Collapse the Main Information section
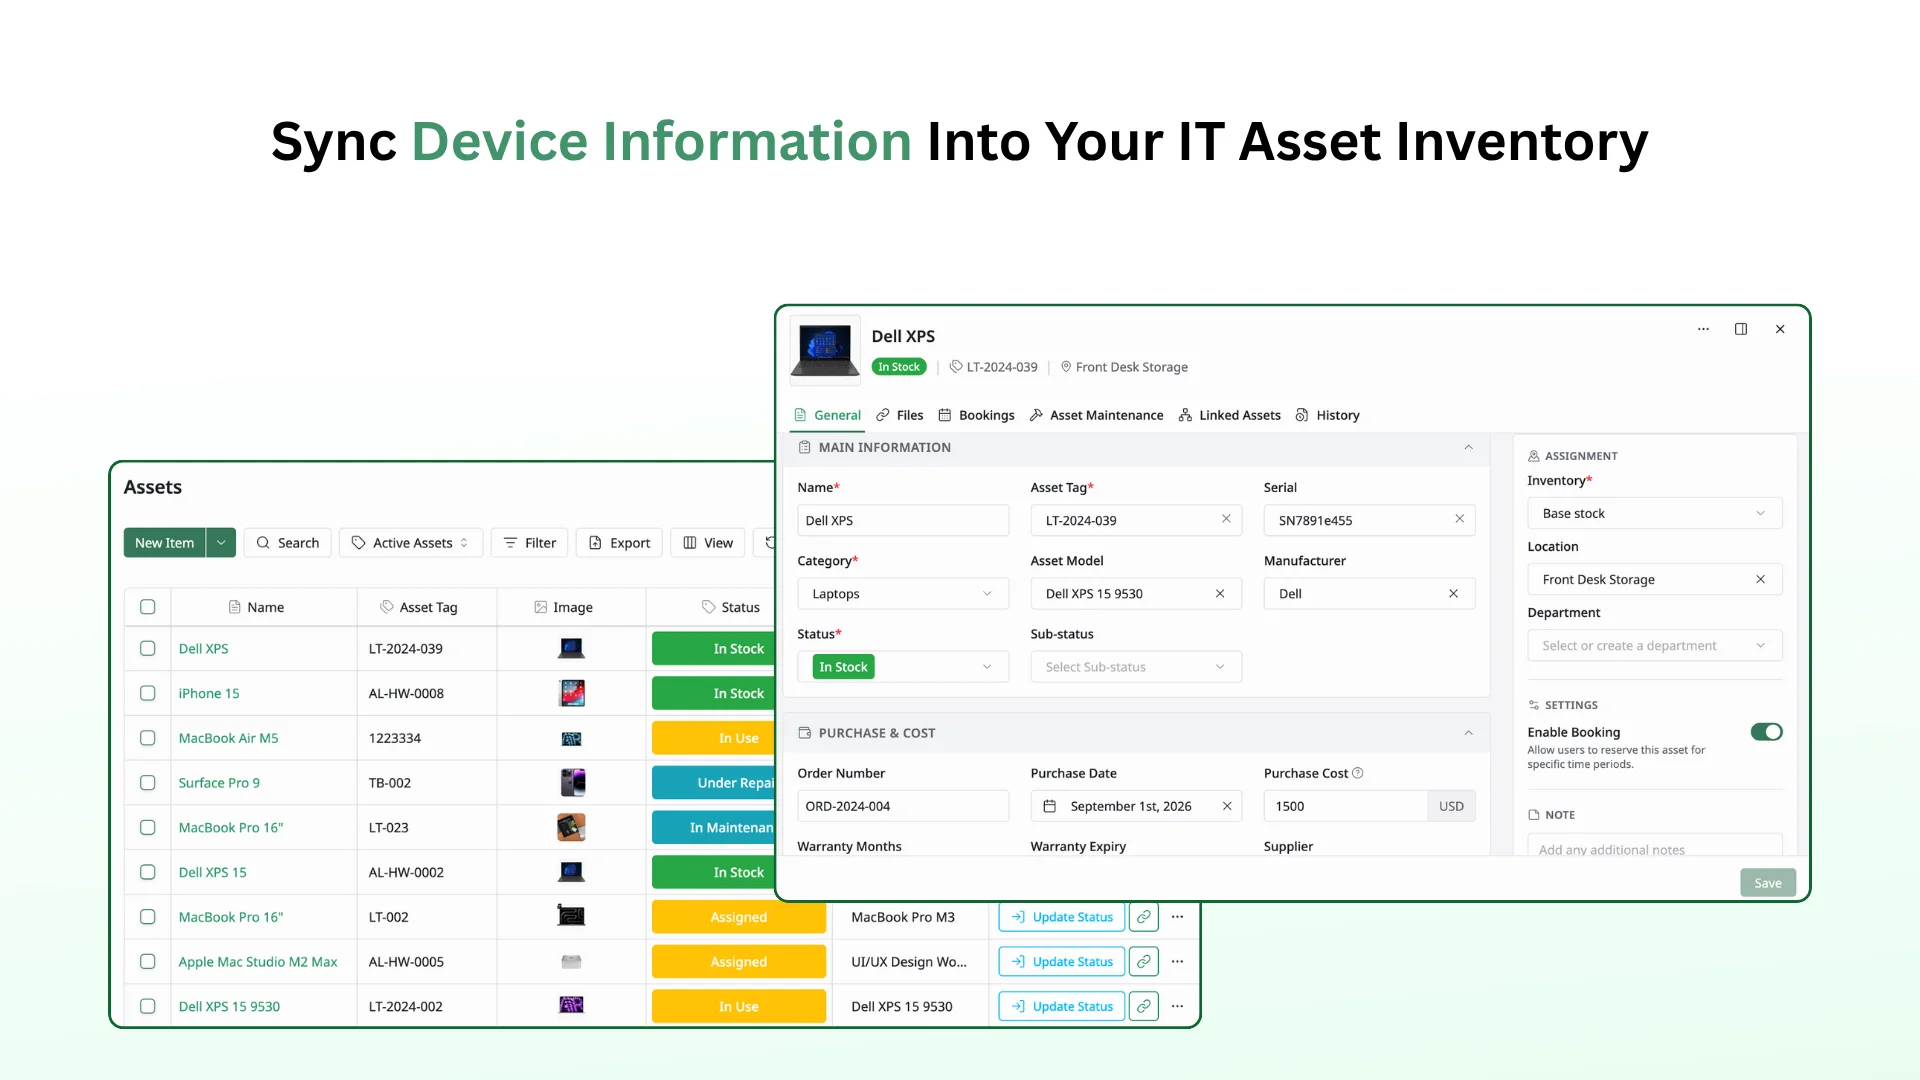 pos(1468,447)
